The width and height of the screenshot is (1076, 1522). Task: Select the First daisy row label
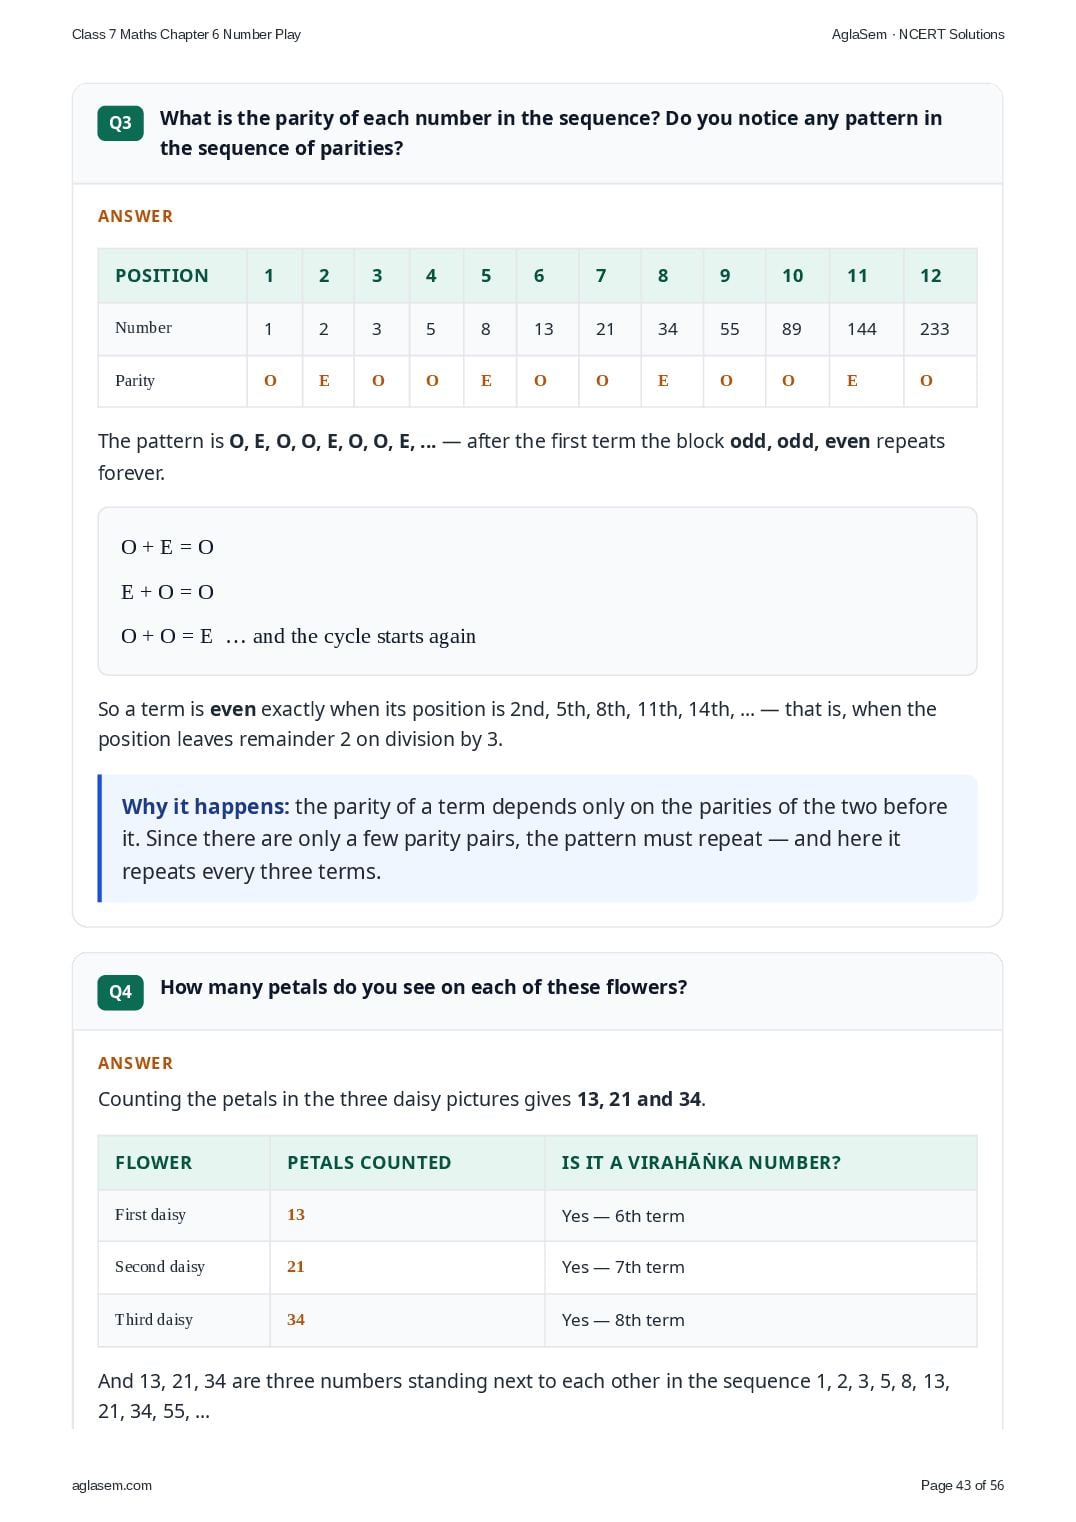coord(150,1215)
